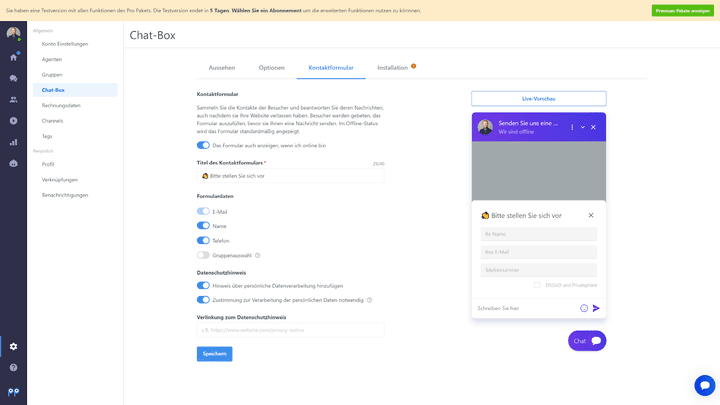Close the chat preview header X
720x405 pixels.
[x=593, y=127]
